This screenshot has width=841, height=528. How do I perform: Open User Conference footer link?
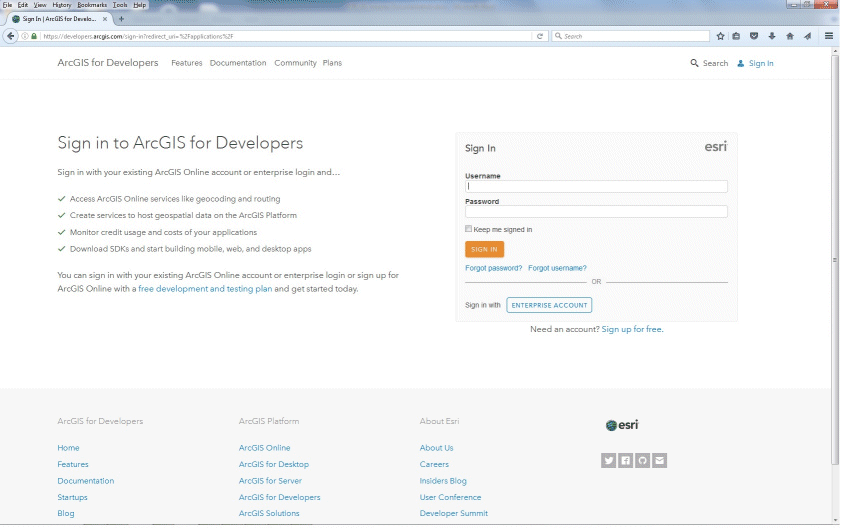[x=451, y=497]
